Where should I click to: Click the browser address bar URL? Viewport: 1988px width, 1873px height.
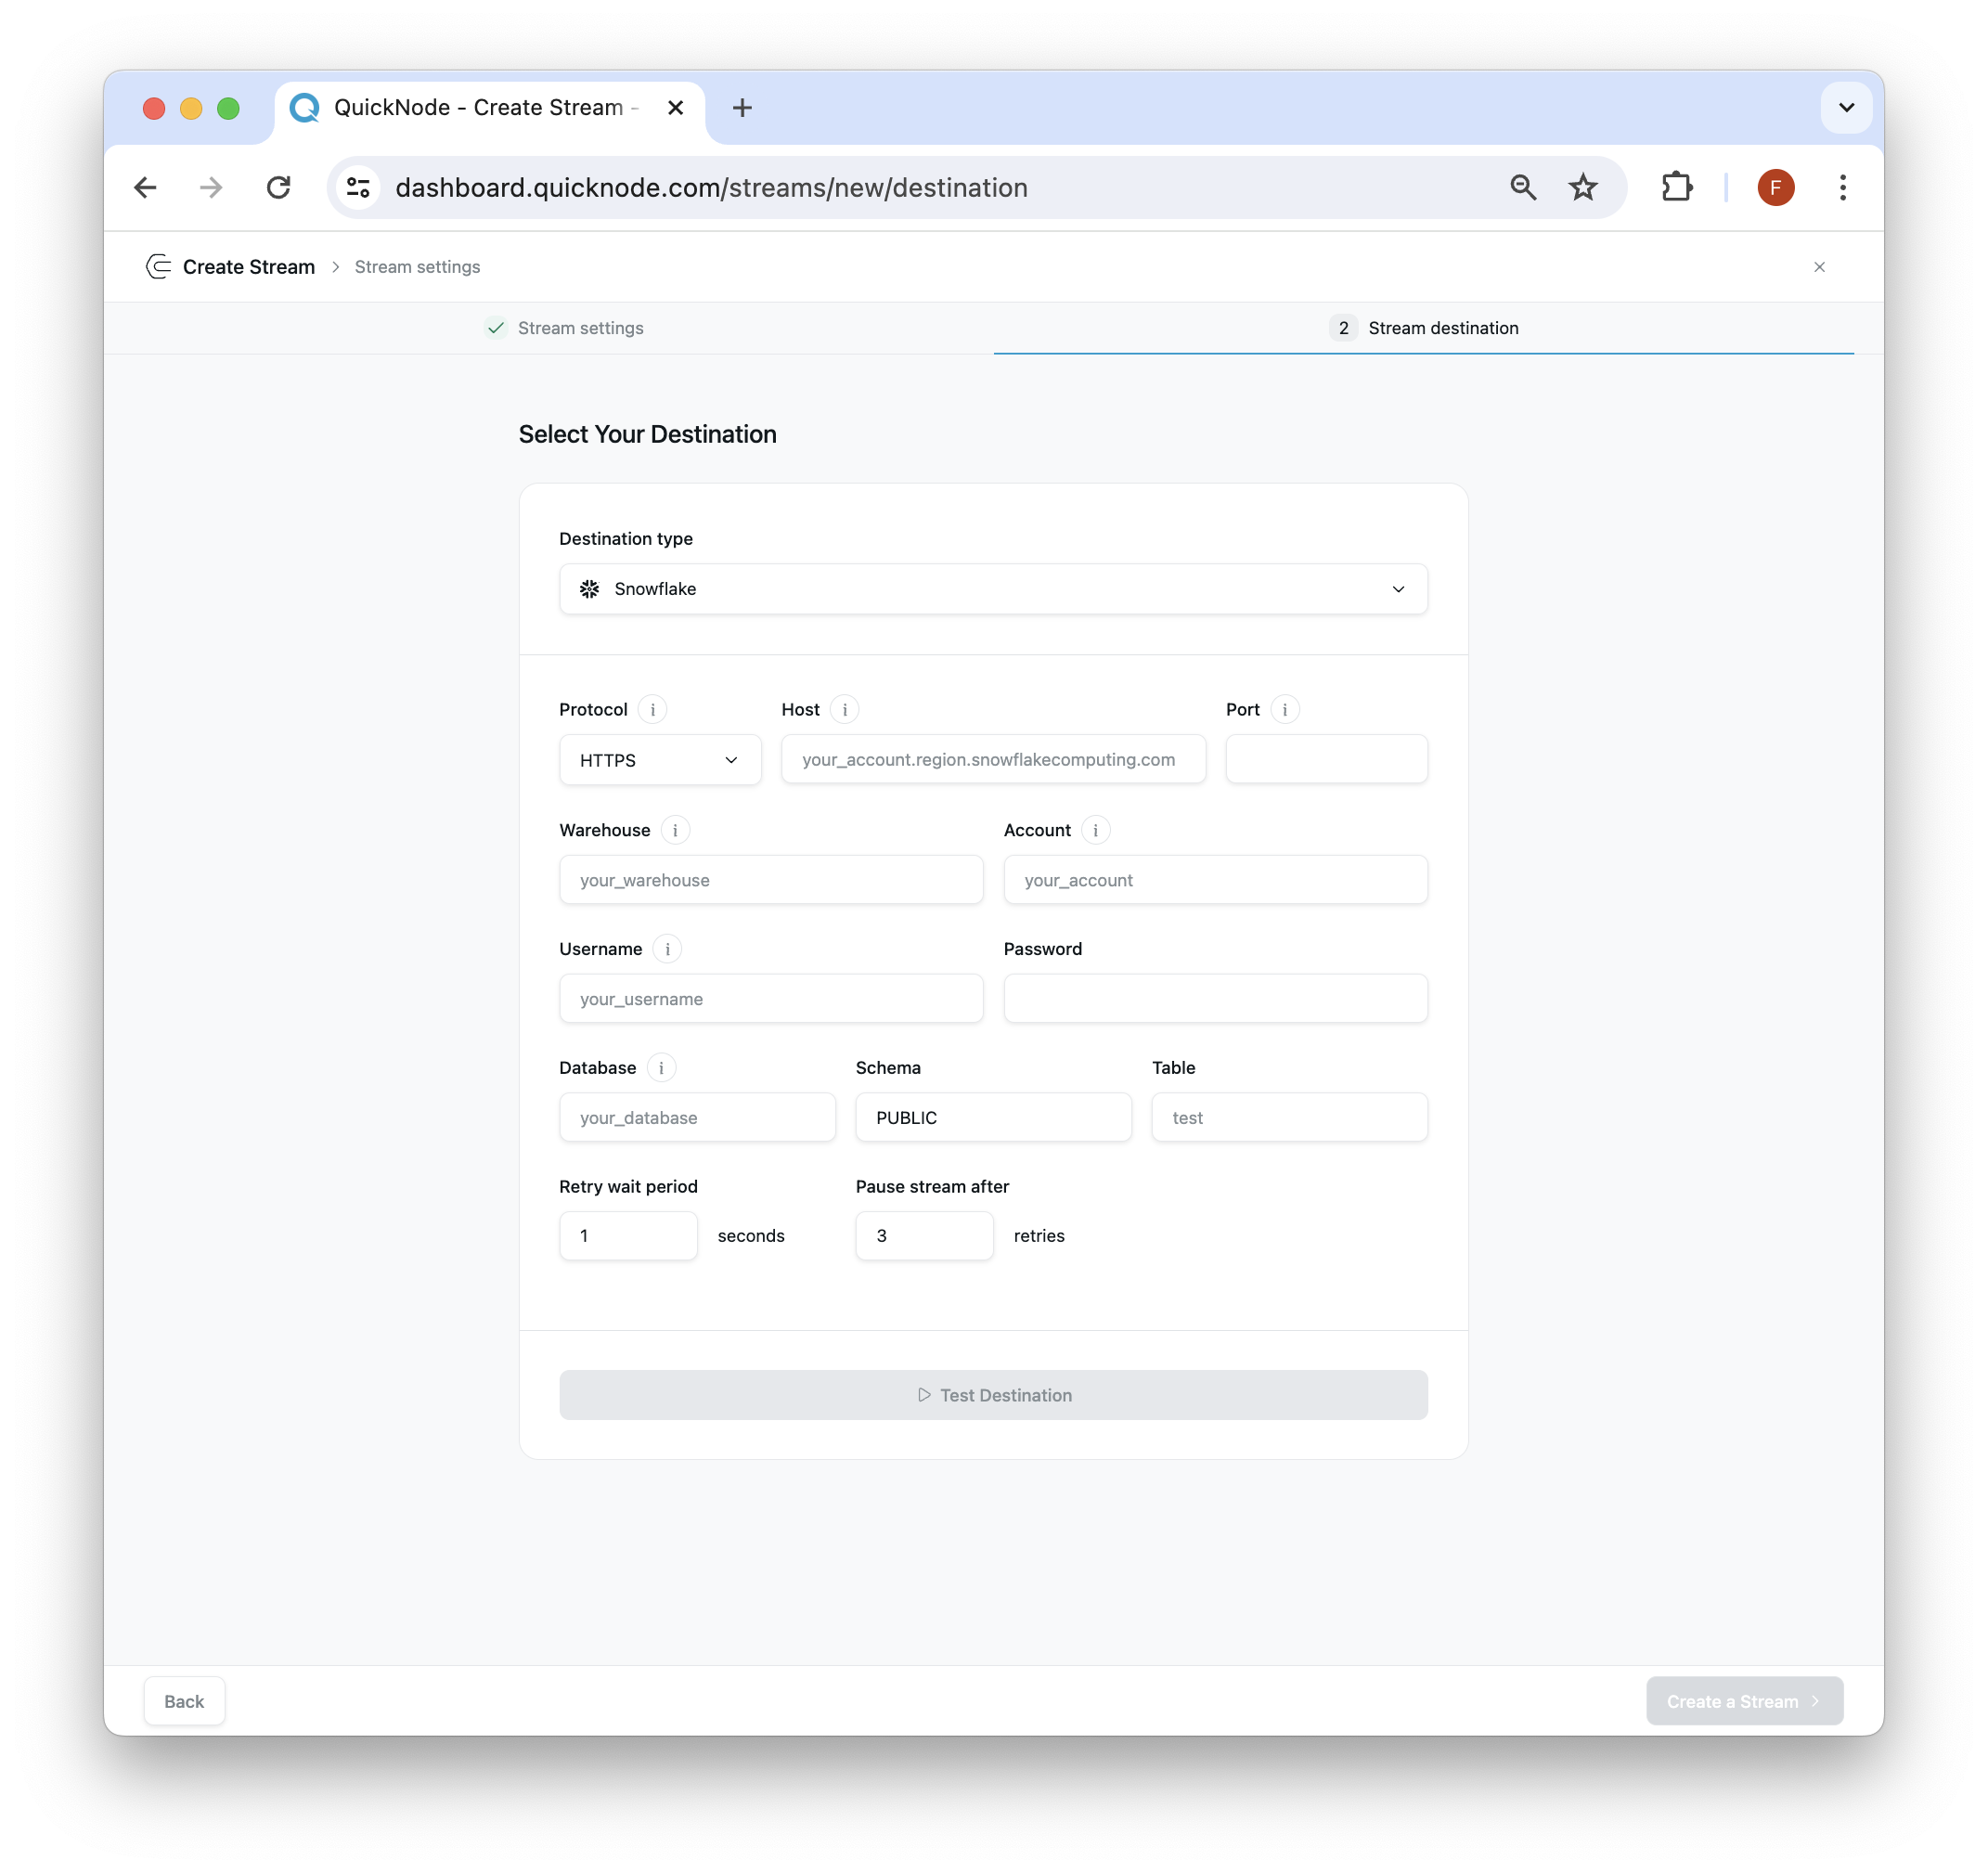click(x=711, y=187)
